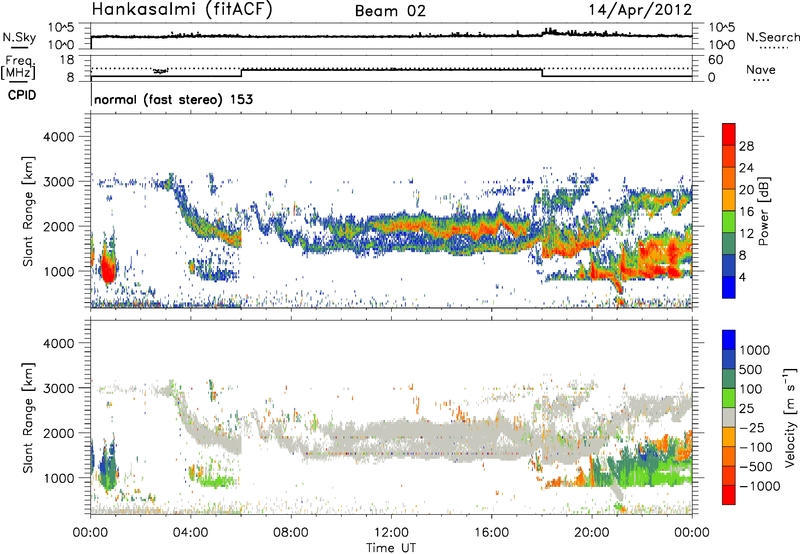Click the title 'Hankasalmi (fitACF)'
The image size is (800, 554).
182,10
